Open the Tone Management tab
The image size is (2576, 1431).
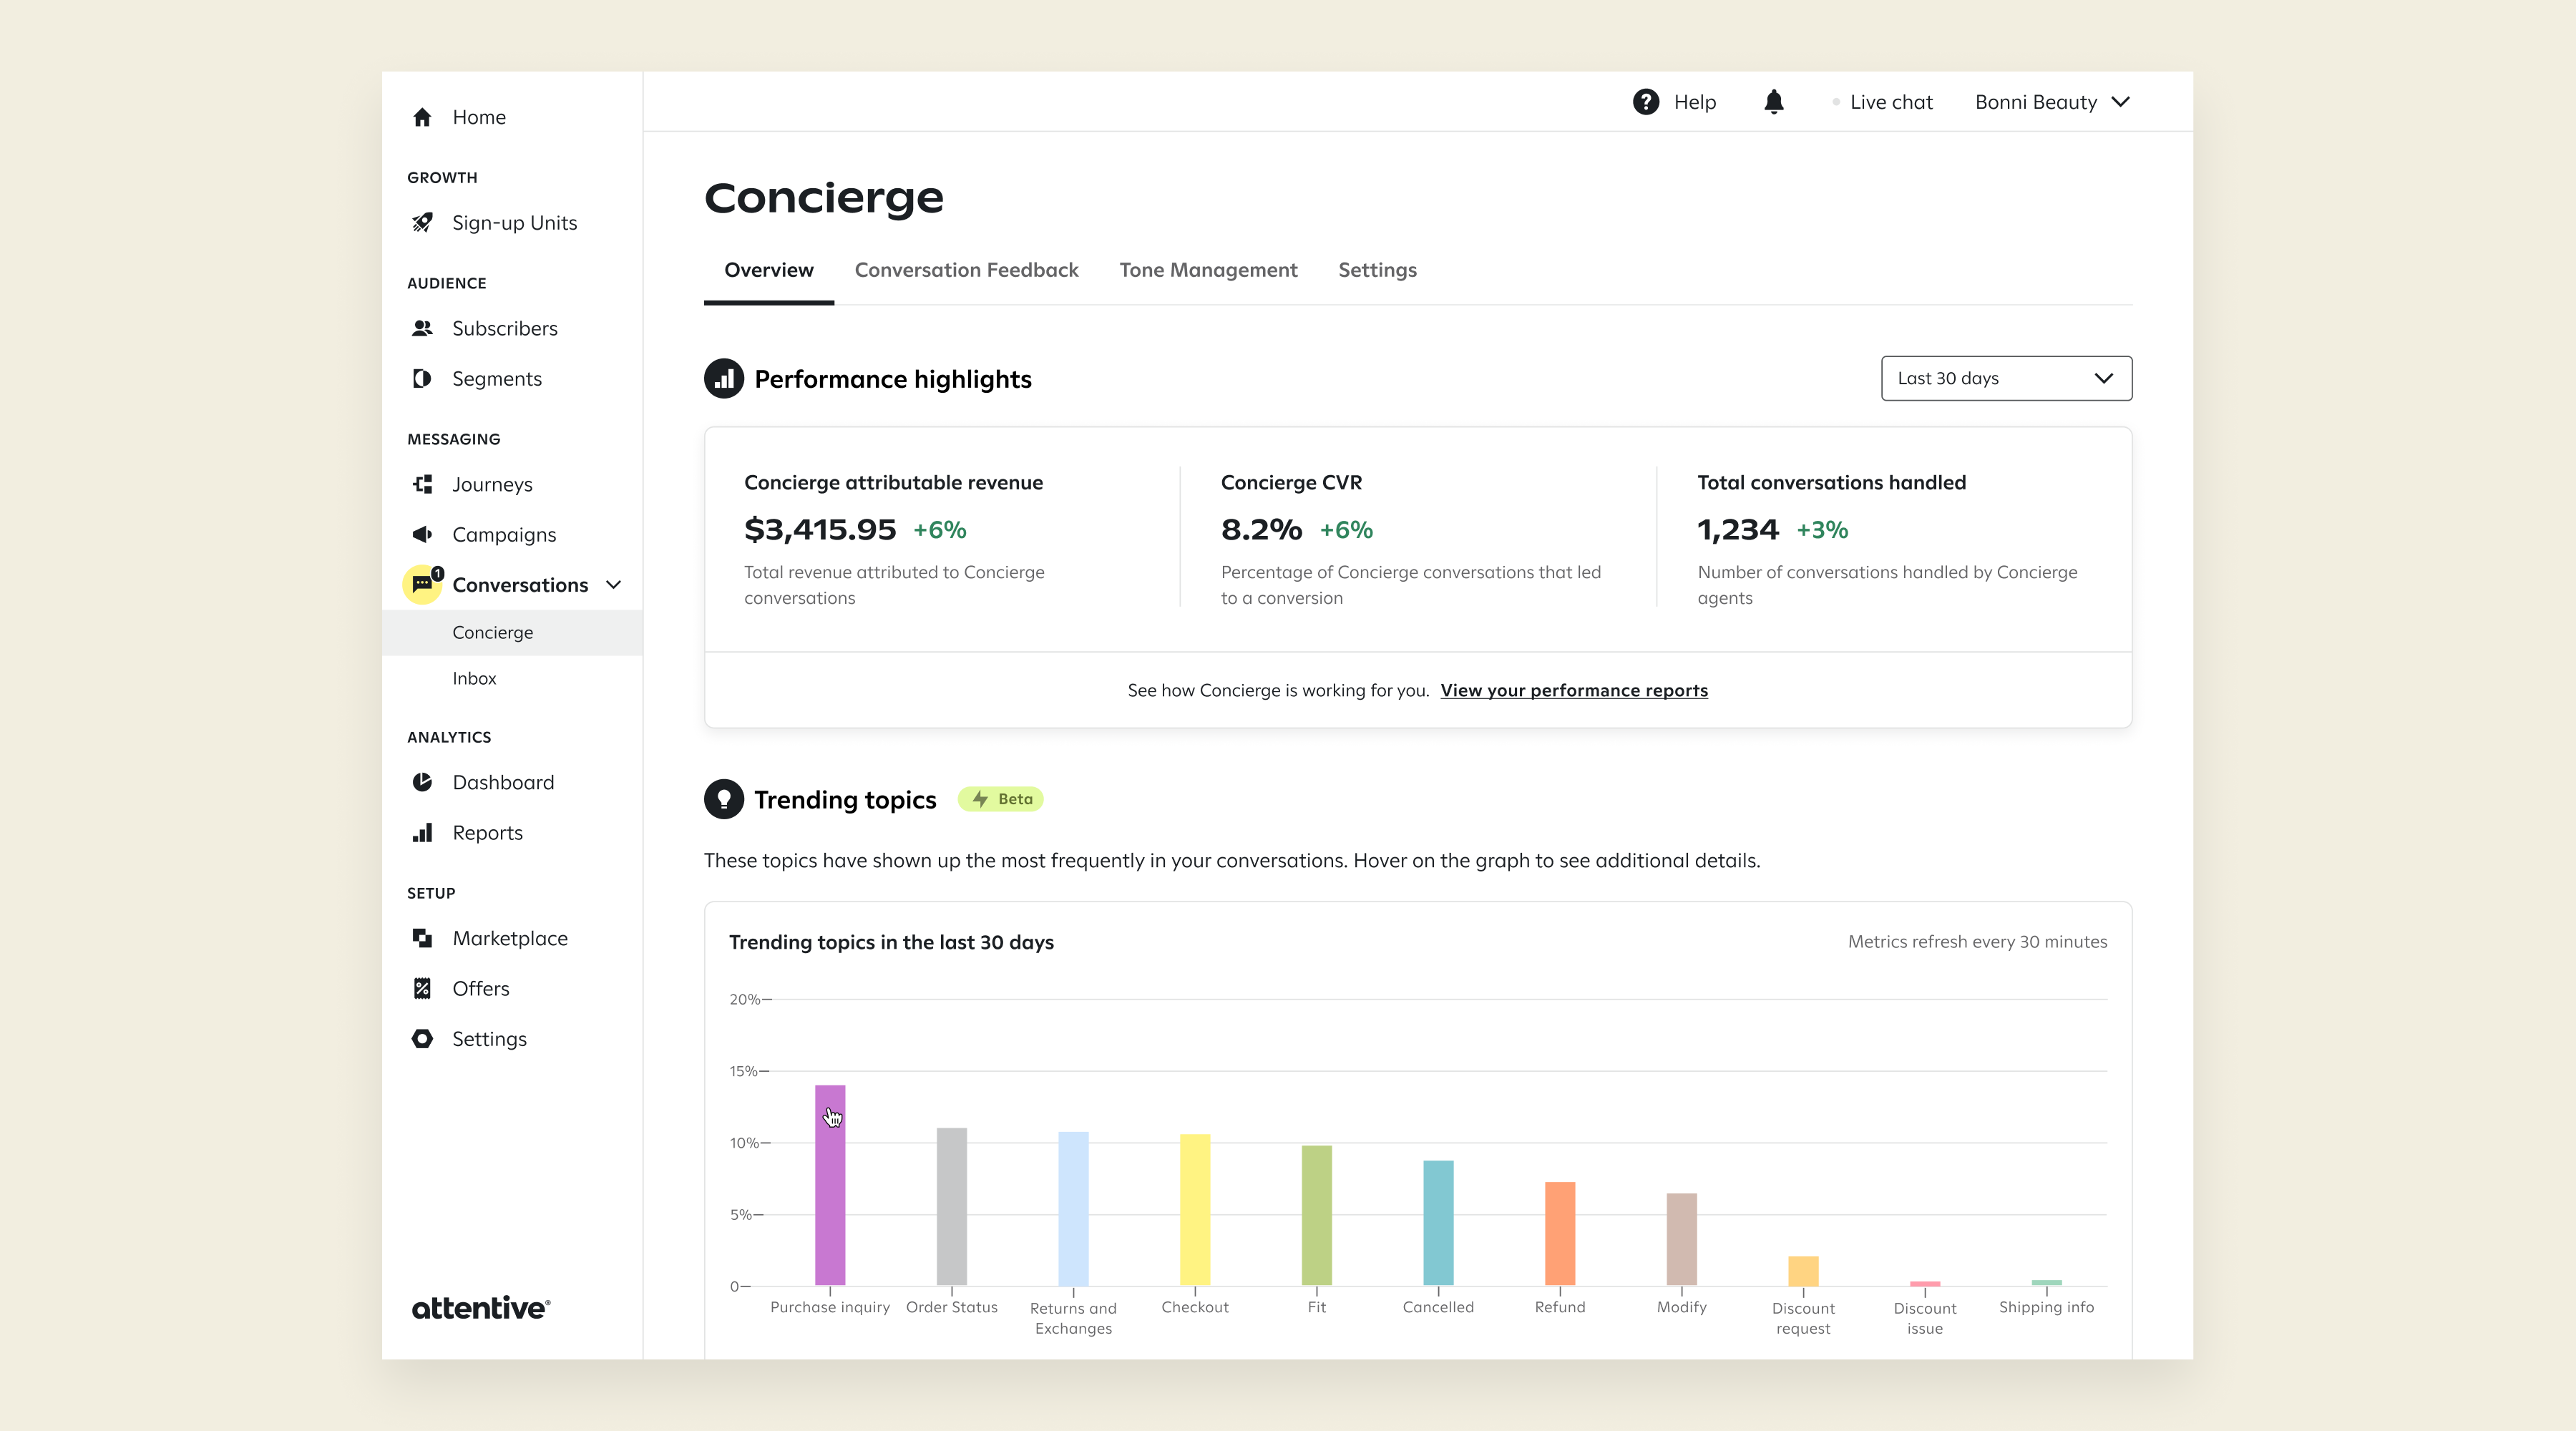click(x=1208, y=270)
